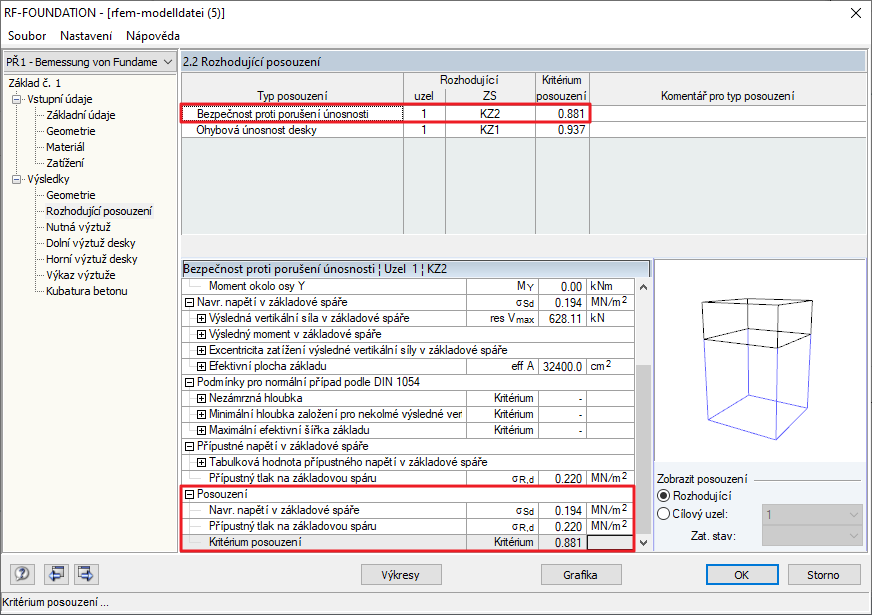Viewport: 872px width, 615px height.
Task: Select results Geometrie under Výsledky
Action: tap(71, 195)
